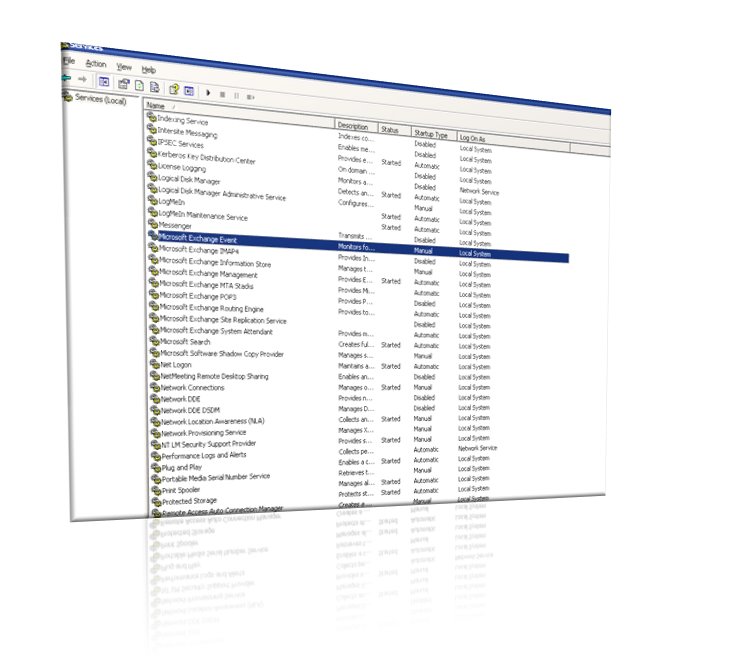The height and width of the screenshot is (661, 732).
Task: Click the gear icon of Protected Storage
Action: pos(157,502)
